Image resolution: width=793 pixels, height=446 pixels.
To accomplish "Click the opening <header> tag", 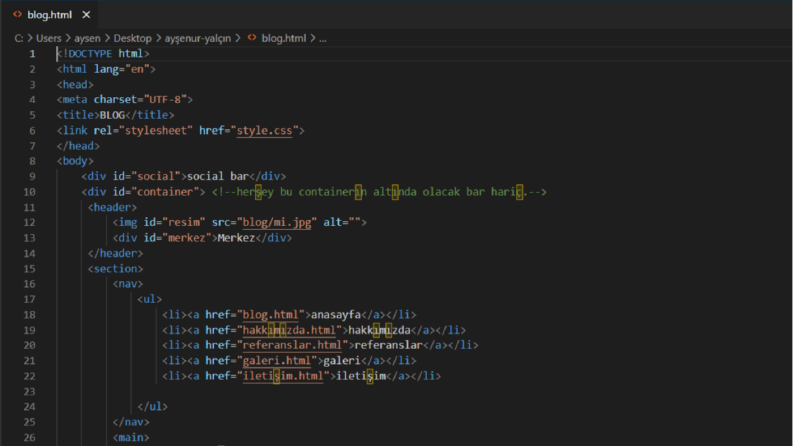I will point(112,207).
